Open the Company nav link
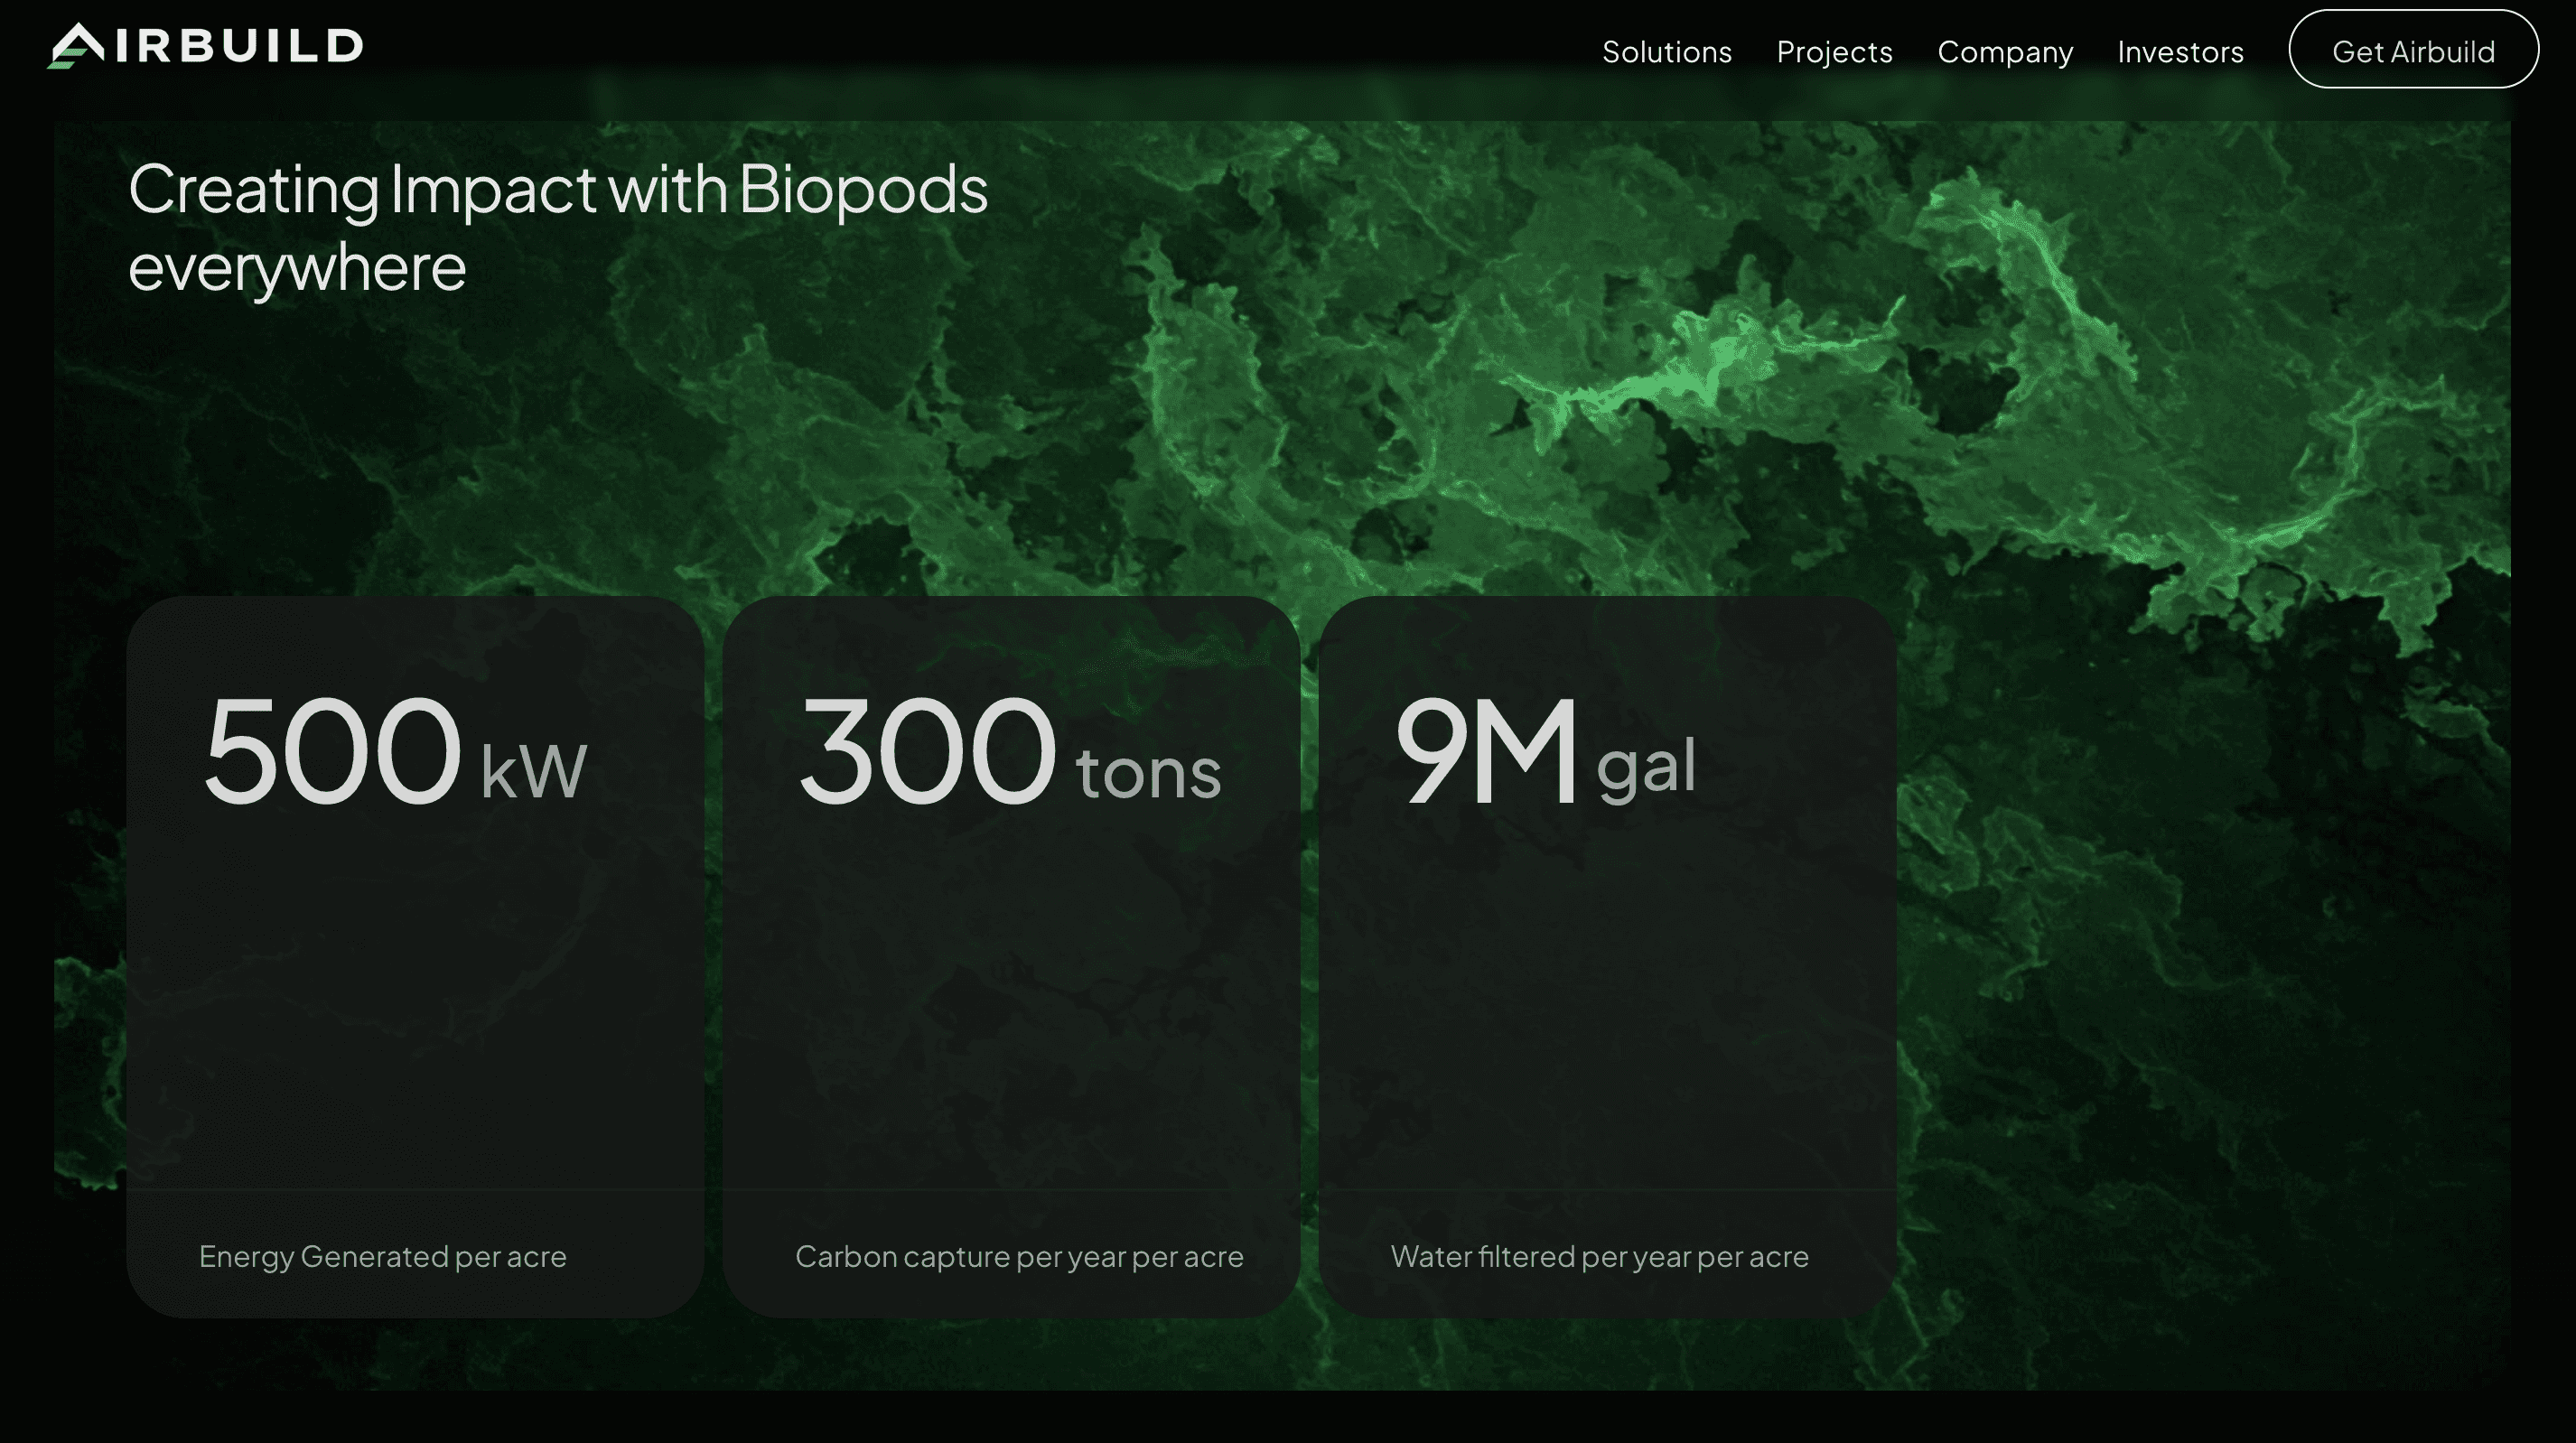 [2004, 51]
